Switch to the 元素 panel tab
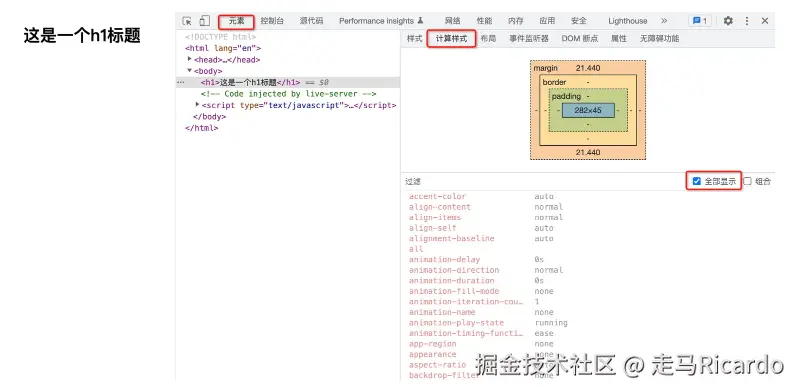The height and width of the screenshot is (392, 798). (x=236, y=21)
